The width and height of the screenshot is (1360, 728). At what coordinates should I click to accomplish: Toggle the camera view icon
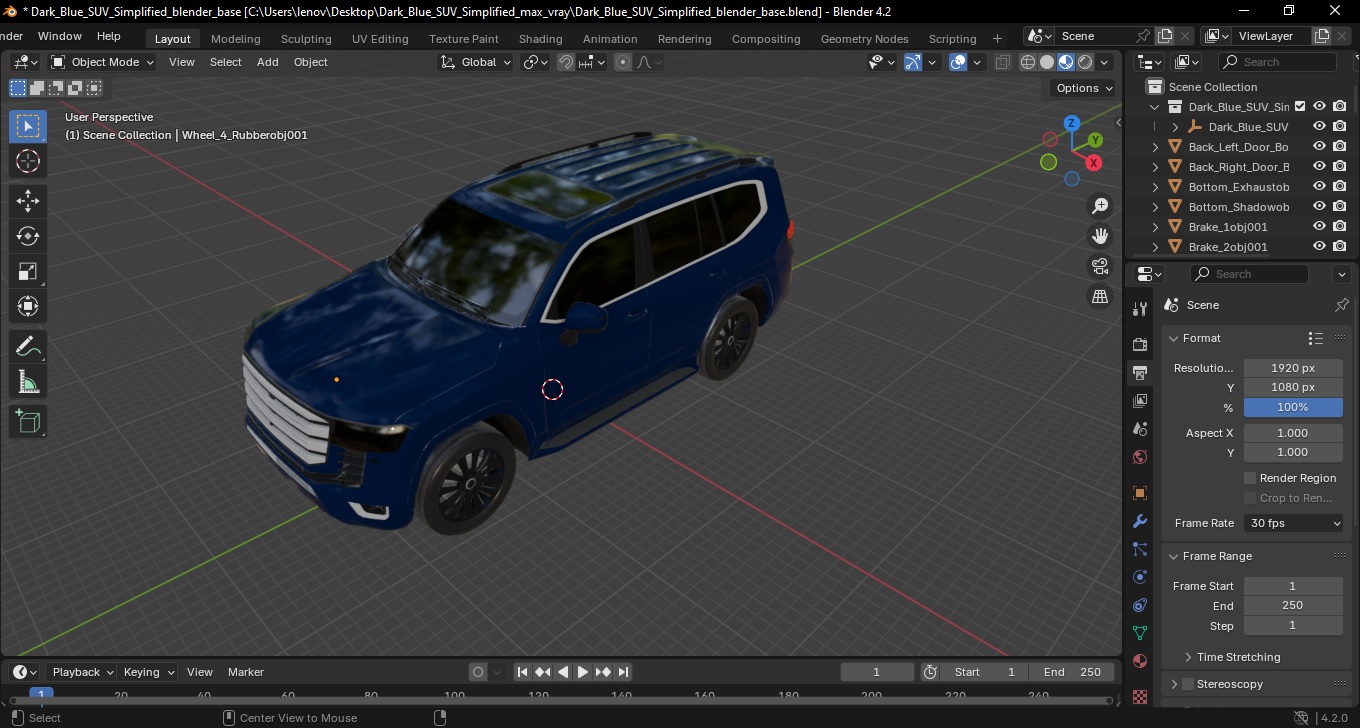point(1100,266)
